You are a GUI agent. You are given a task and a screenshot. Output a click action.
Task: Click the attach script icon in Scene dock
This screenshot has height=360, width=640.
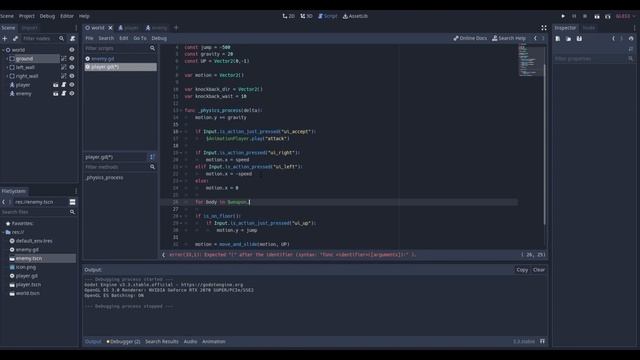click(73, 38)
